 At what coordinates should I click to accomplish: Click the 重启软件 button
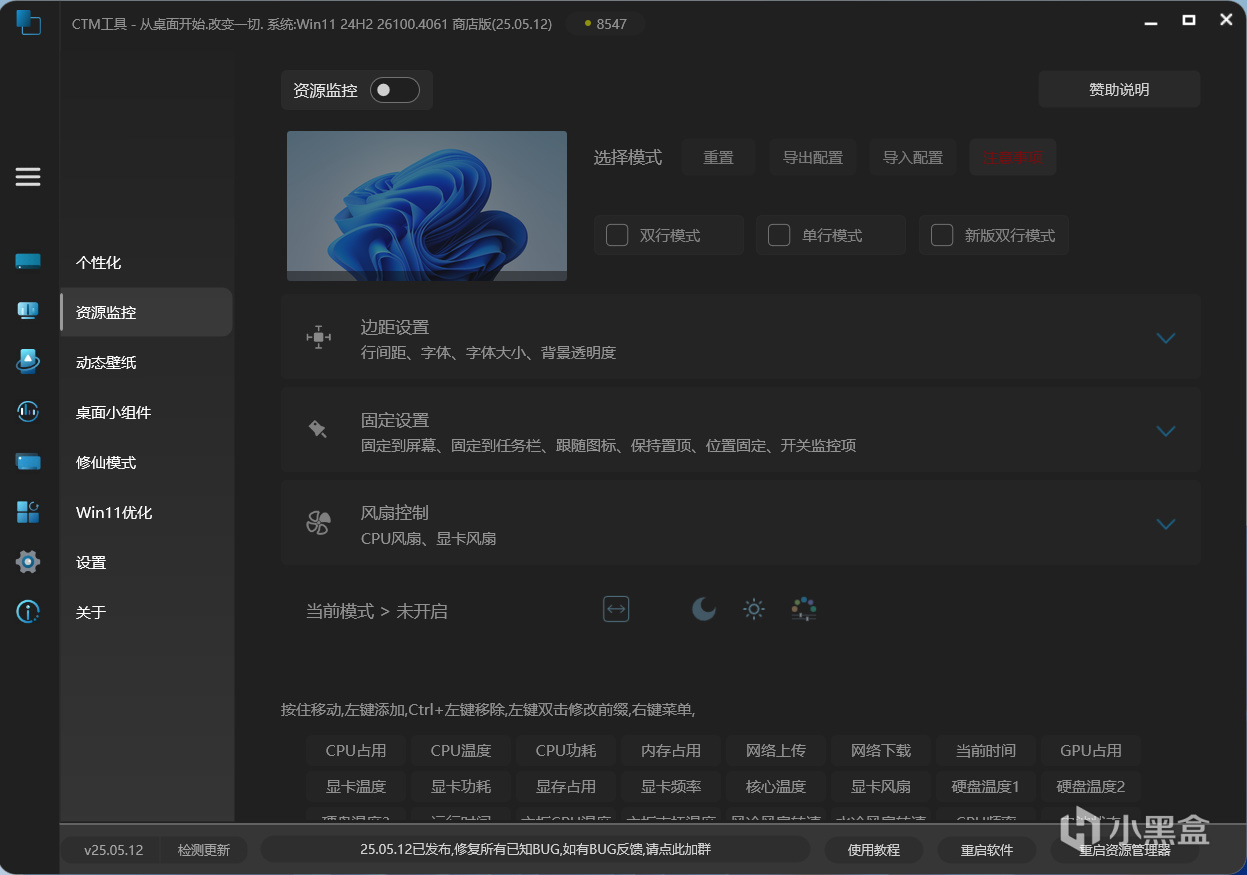987,850
